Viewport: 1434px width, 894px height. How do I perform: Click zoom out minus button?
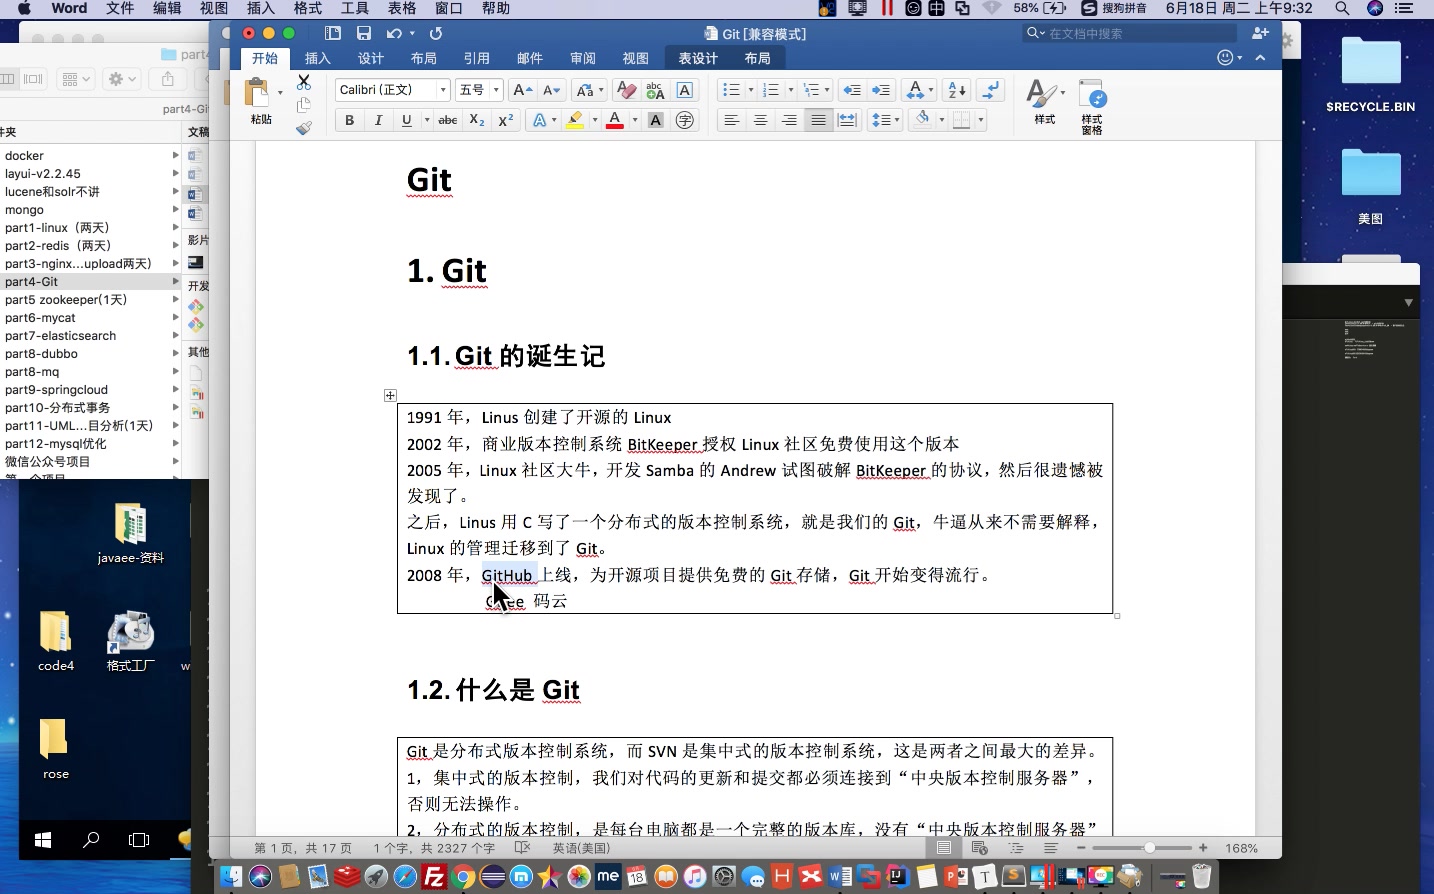[x=1081, y=847]
